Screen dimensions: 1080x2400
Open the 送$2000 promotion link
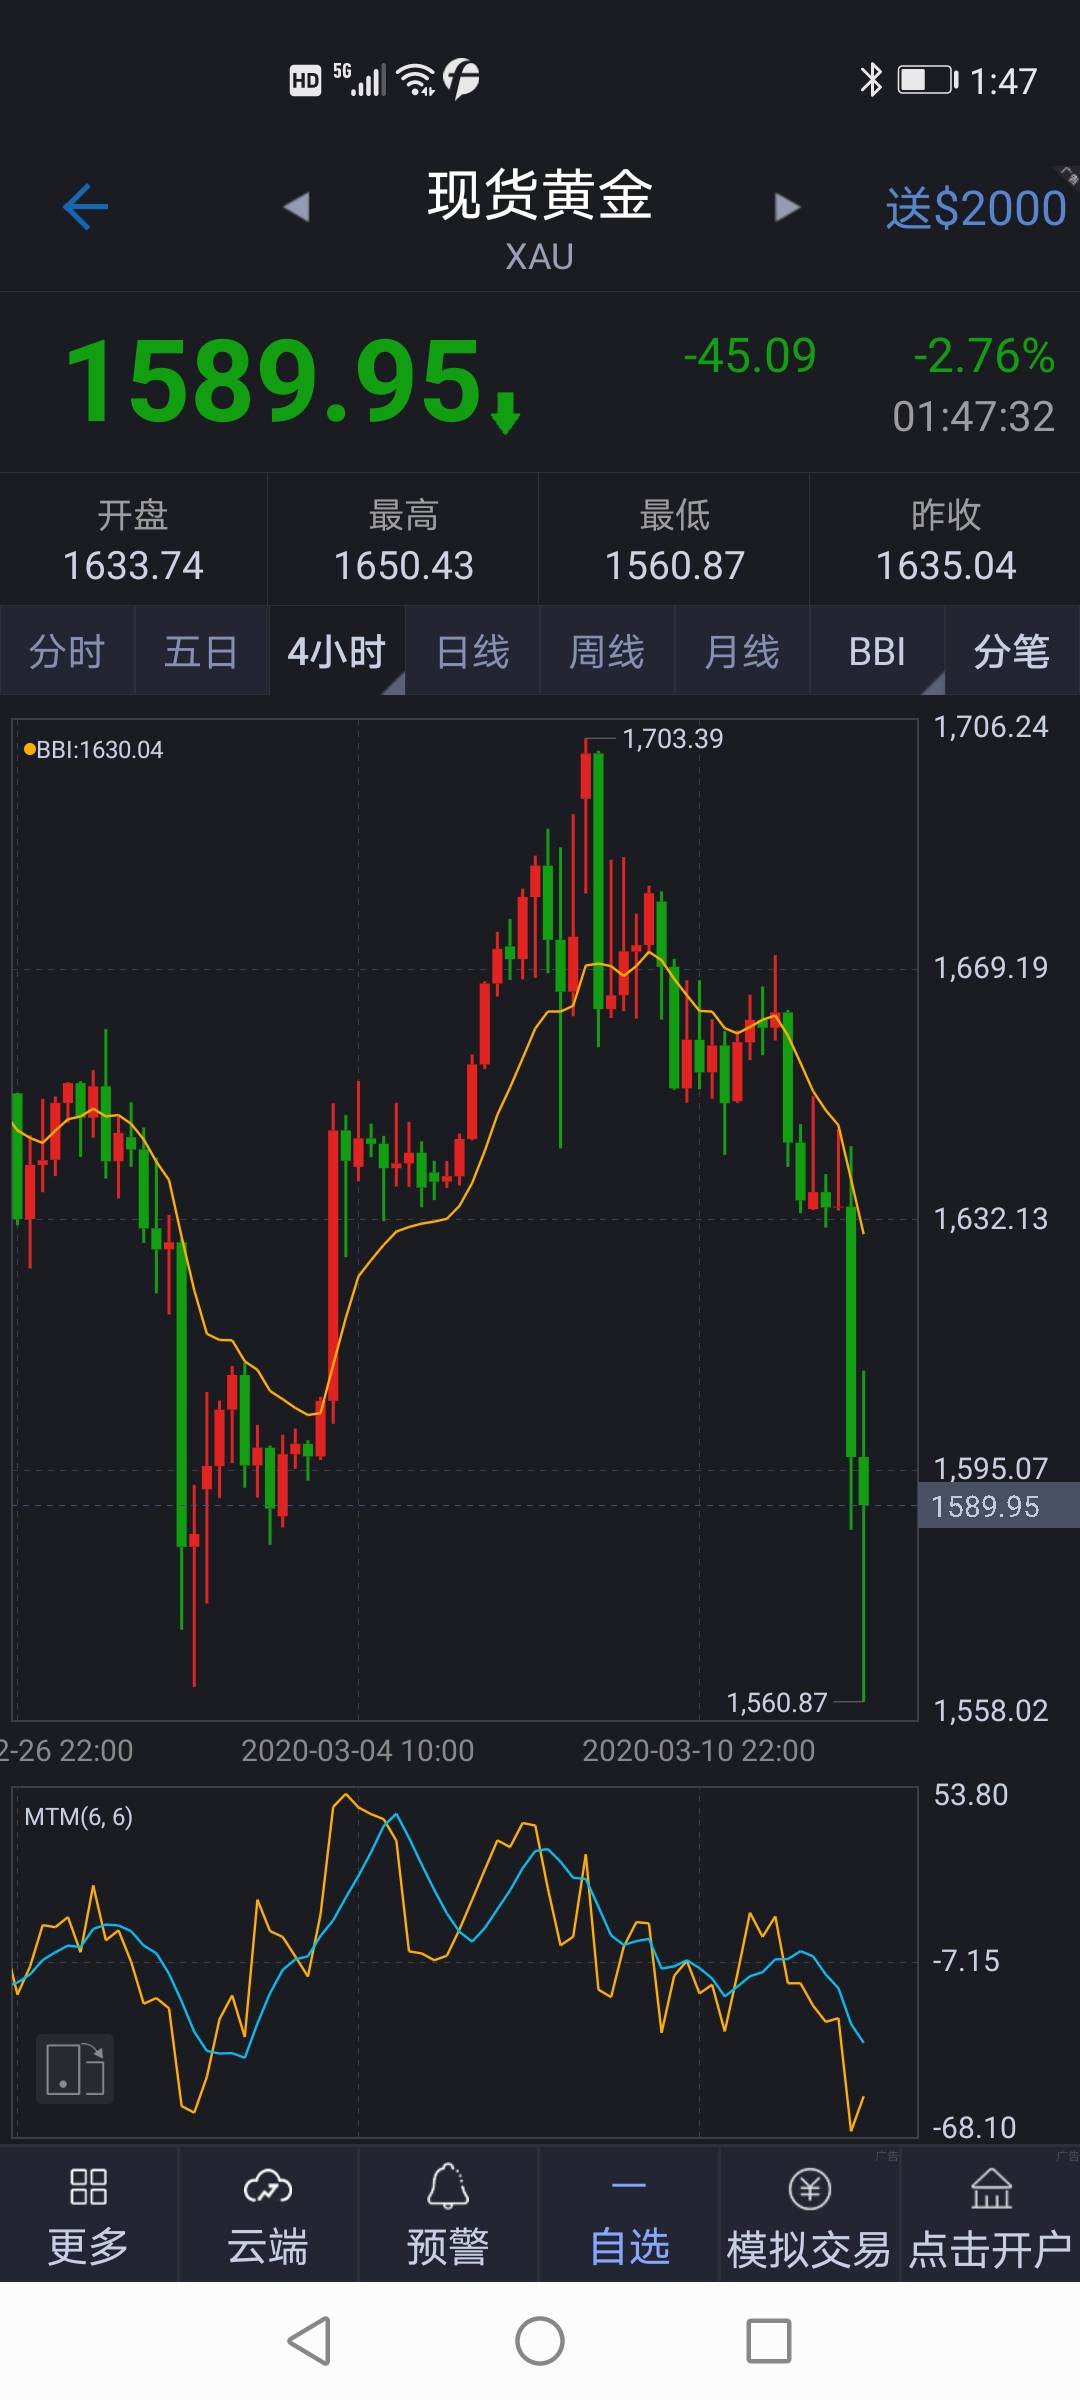975,208
